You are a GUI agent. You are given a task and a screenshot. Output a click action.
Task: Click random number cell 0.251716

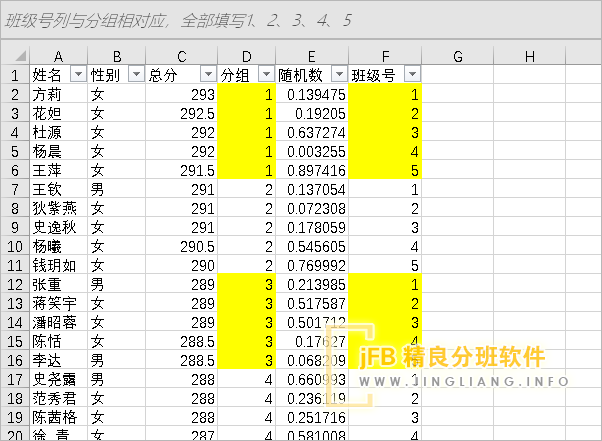tap(312, 418)
